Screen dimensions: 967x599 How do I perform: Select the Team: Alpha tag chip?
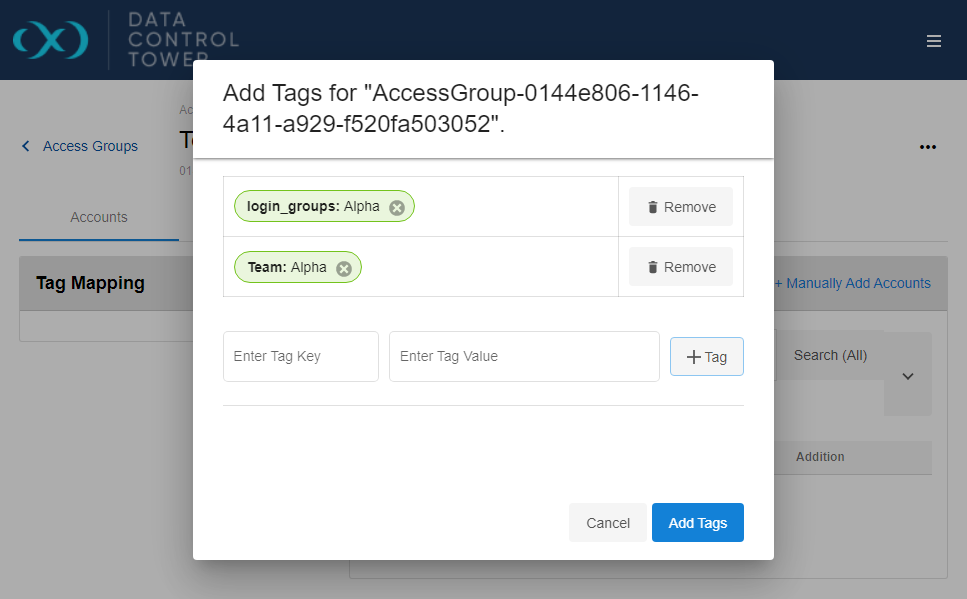click(286, 267)
